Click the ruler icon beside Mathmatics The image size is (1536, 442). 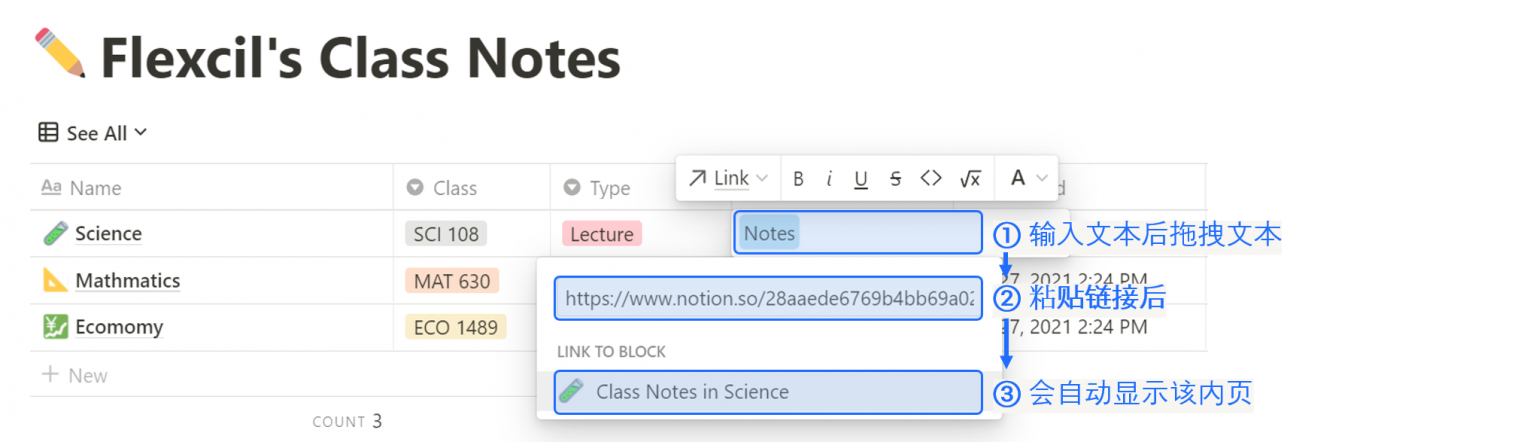pyautogui.click(x=55, y=281)
